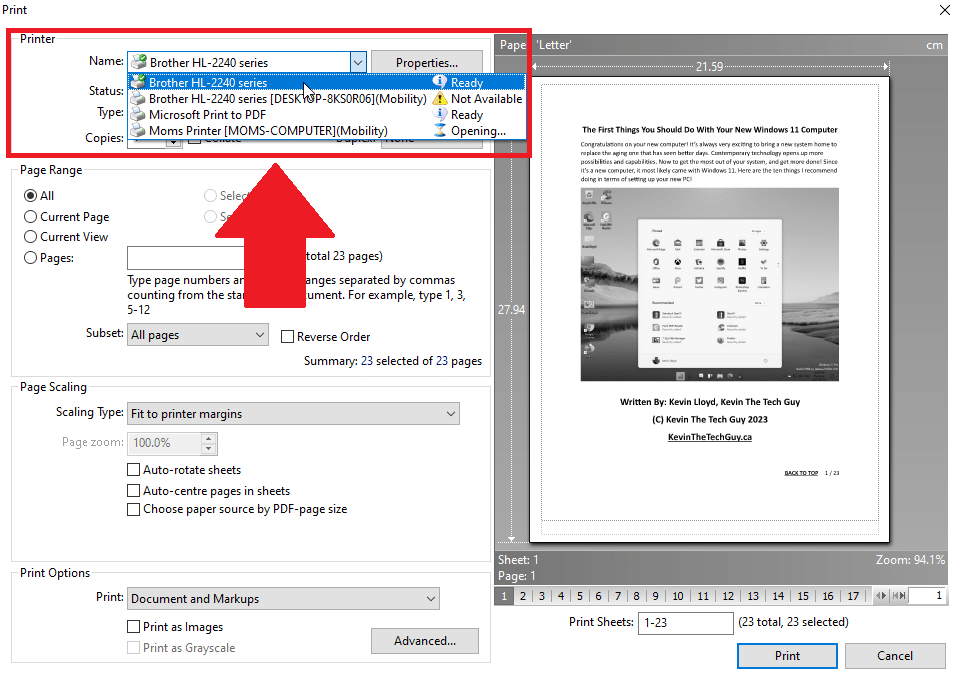Image resolution: width=959 pixels, height=679 pixels.
Task: Go to preview sheet 1 tab
Action: (x=504, y=596)
